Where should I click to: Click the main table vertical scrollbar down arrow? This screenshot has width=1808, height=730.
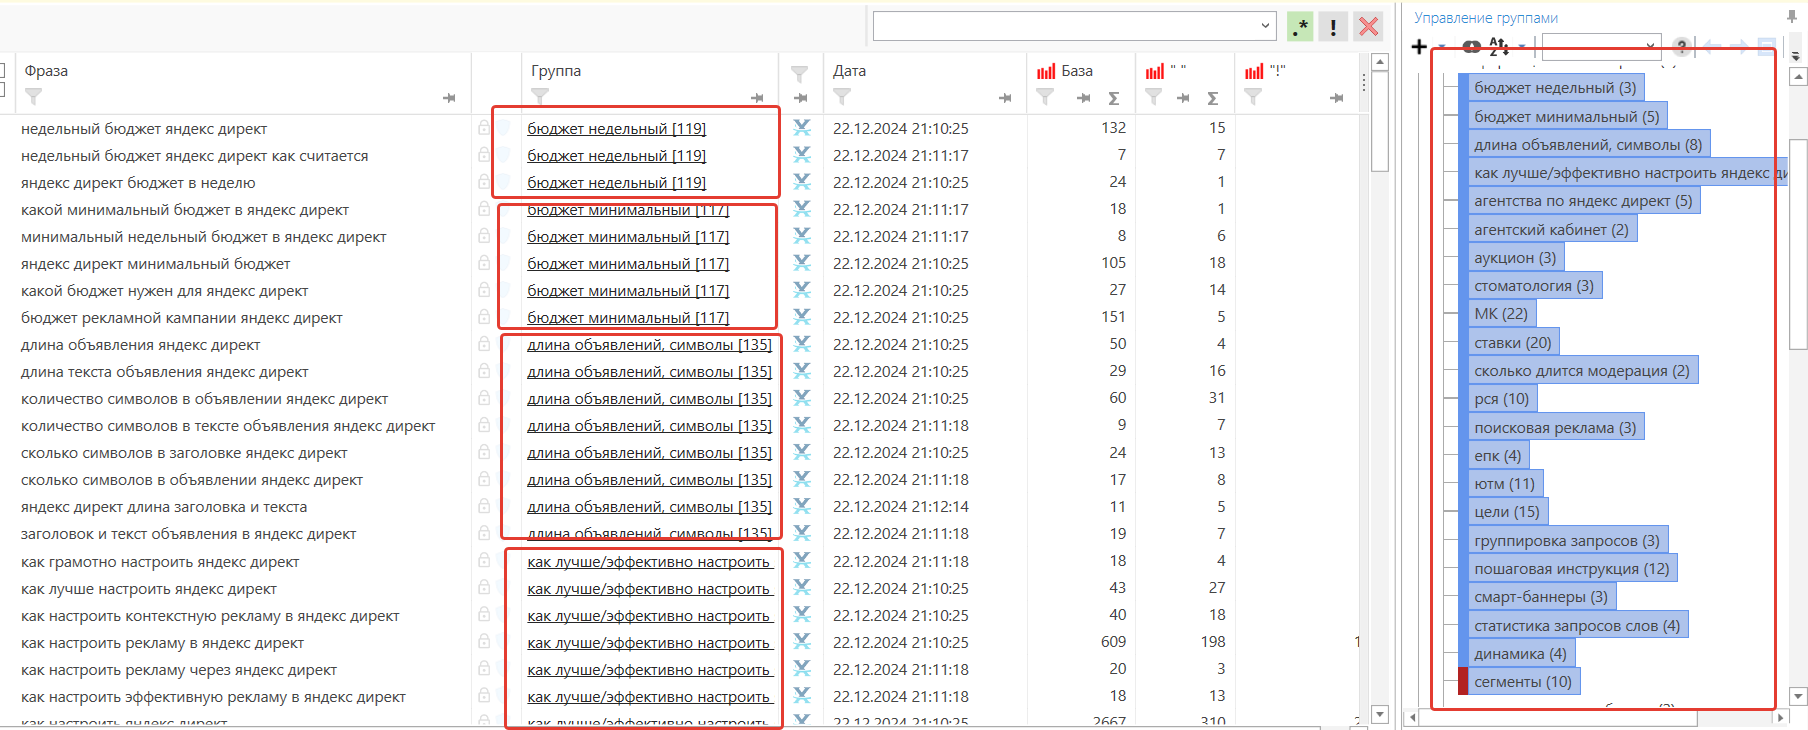pyautogui.click(x=1380, y=714)
